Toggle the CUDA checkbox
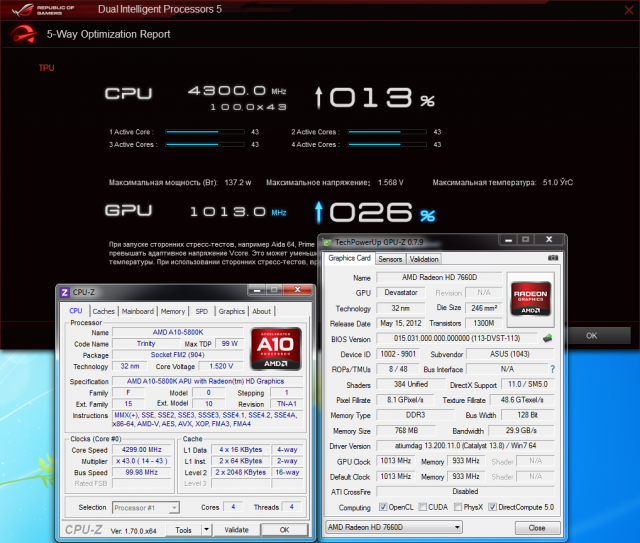Screen dimensions: 640x543 [x=422, y=507]
